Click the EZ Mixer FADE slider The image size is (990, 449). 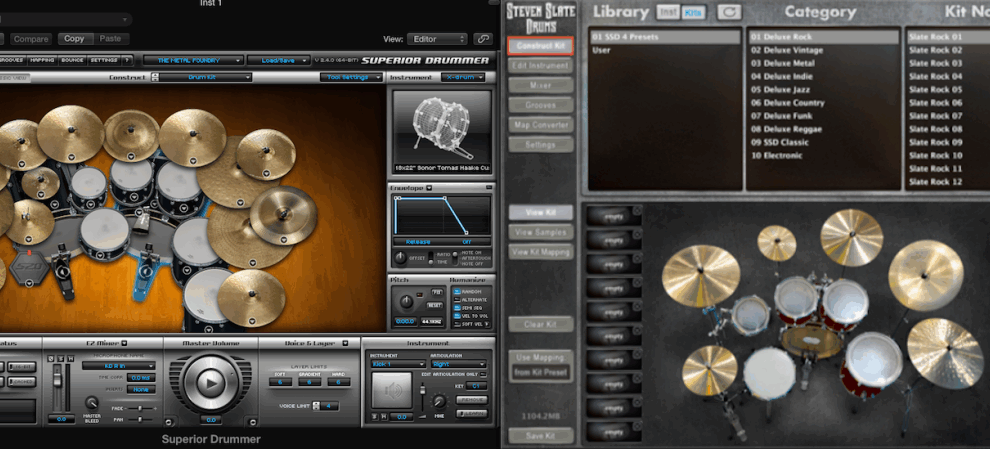coord(140,409)
